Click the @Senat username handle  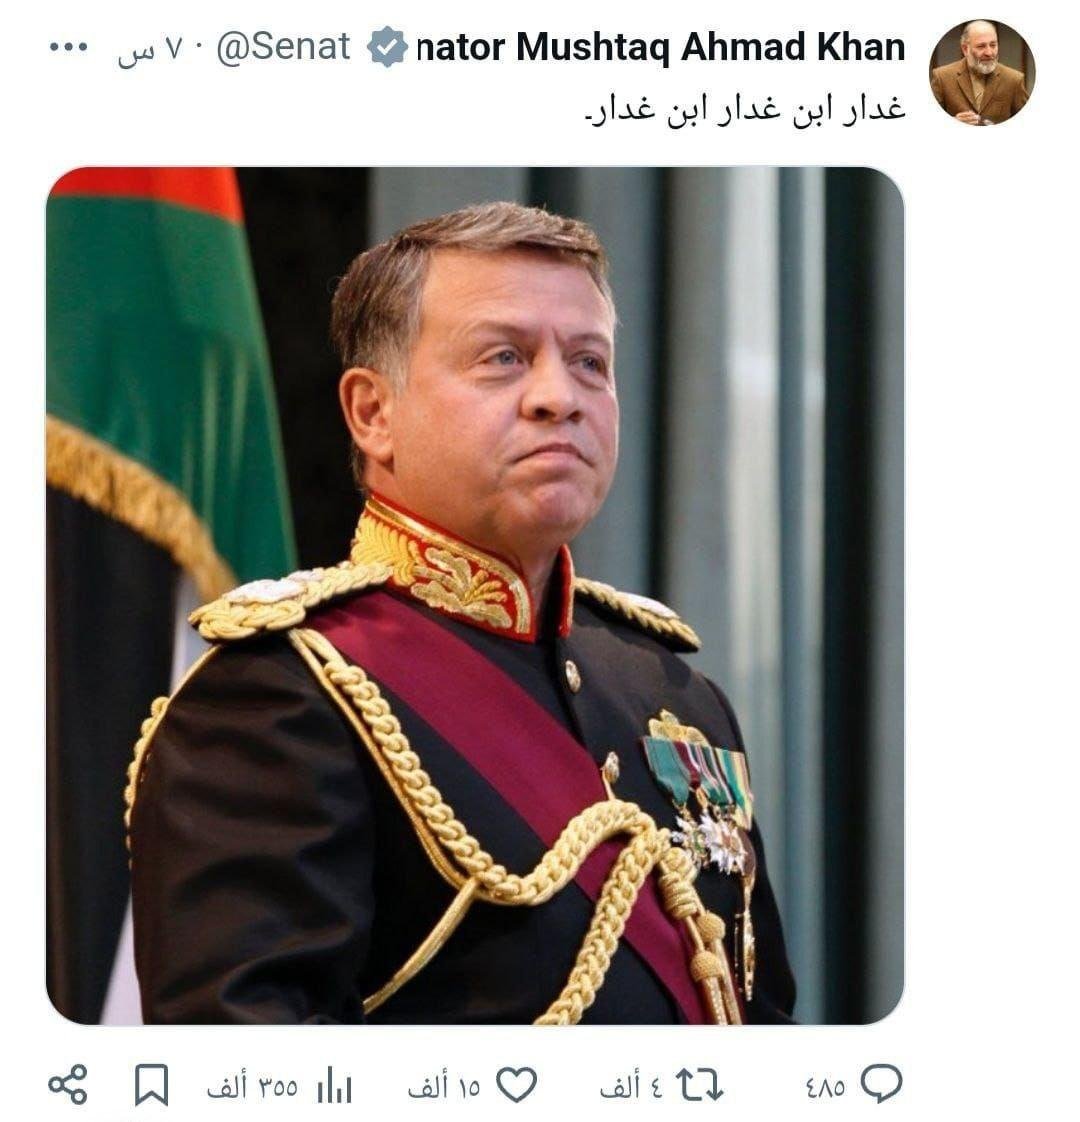(283, 47)
